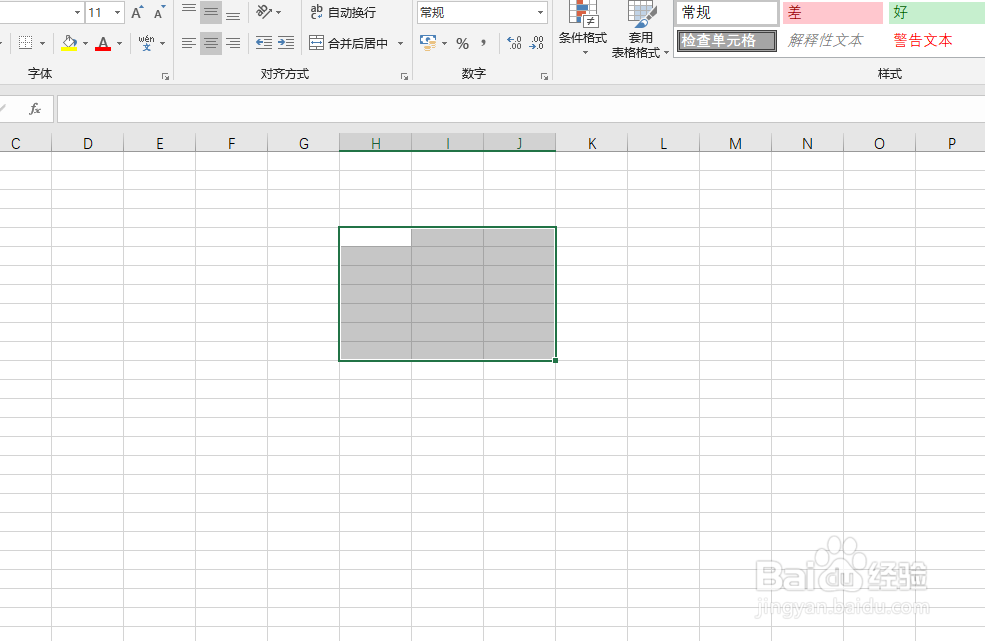Open 字体 font dialog launcher
The width and height of the screenshot is (985, 641).
click(x=165, y=77)
